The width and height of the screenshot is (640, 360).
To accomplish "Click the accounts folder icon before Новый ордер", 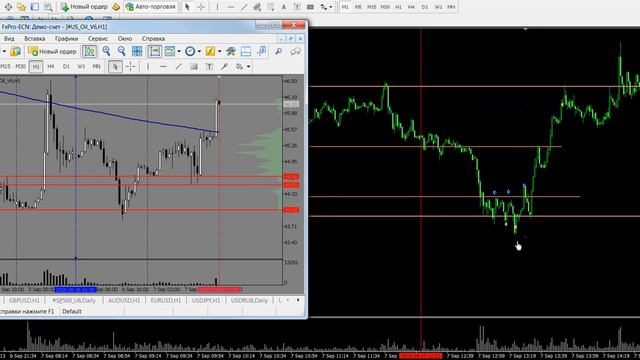I will coord(16,51).
